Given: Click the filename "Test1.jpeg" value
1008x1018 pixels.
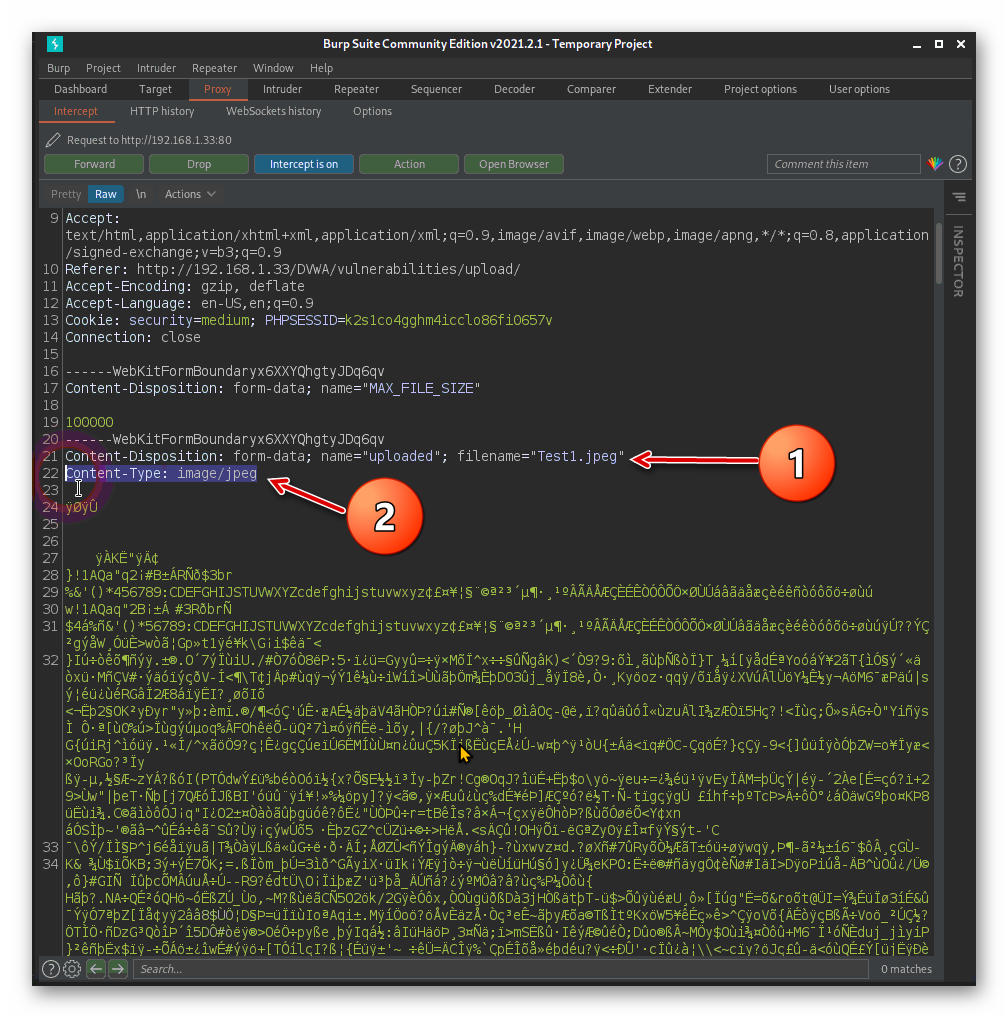Looking at the screenshot, I should [577, 456].
